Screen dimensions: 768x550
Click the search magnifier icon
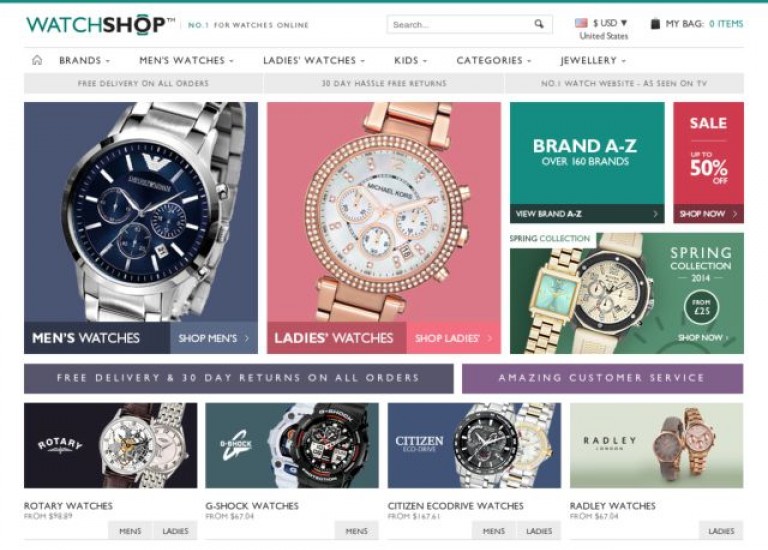click(x=539, y=24)
